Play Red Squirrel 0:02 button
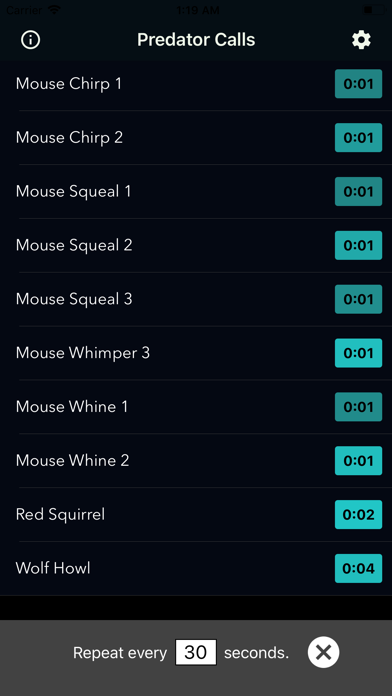The height and width of the screenshot is (696, 392). pos(358,514)
